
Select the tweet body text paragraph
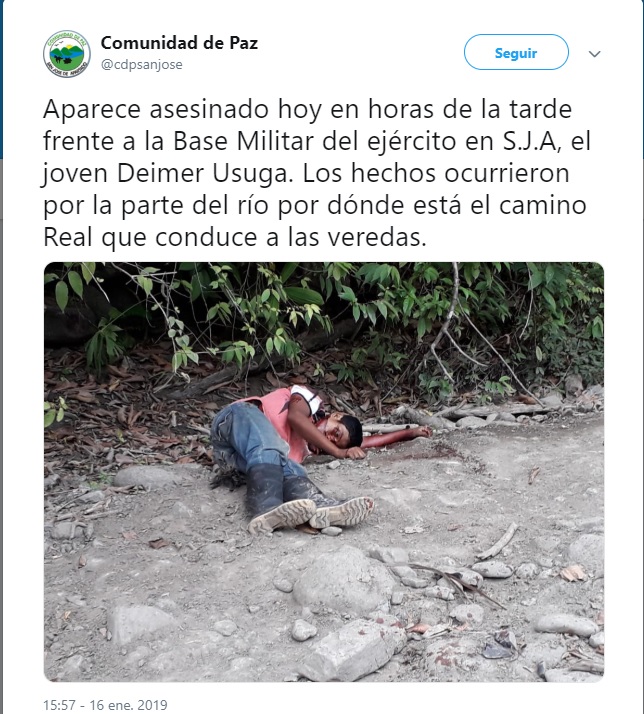point(317,173)
